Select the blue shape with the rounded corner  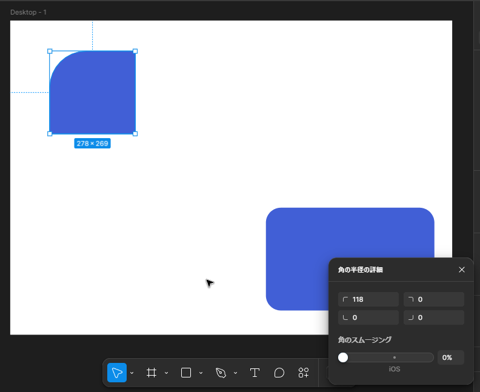pos(93,92)
